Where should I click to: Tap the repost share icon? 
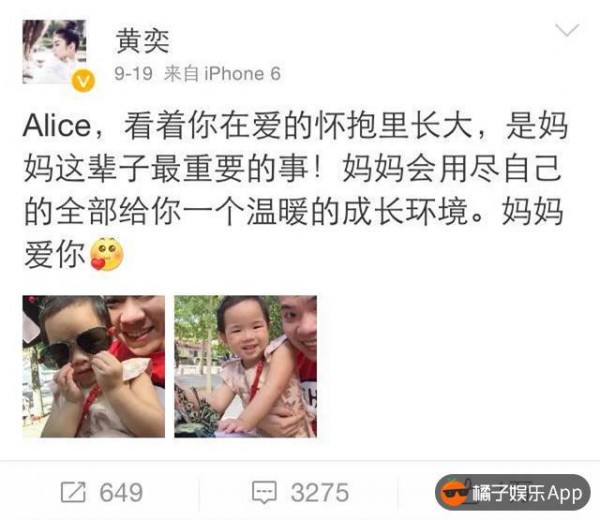click(73, 492)
